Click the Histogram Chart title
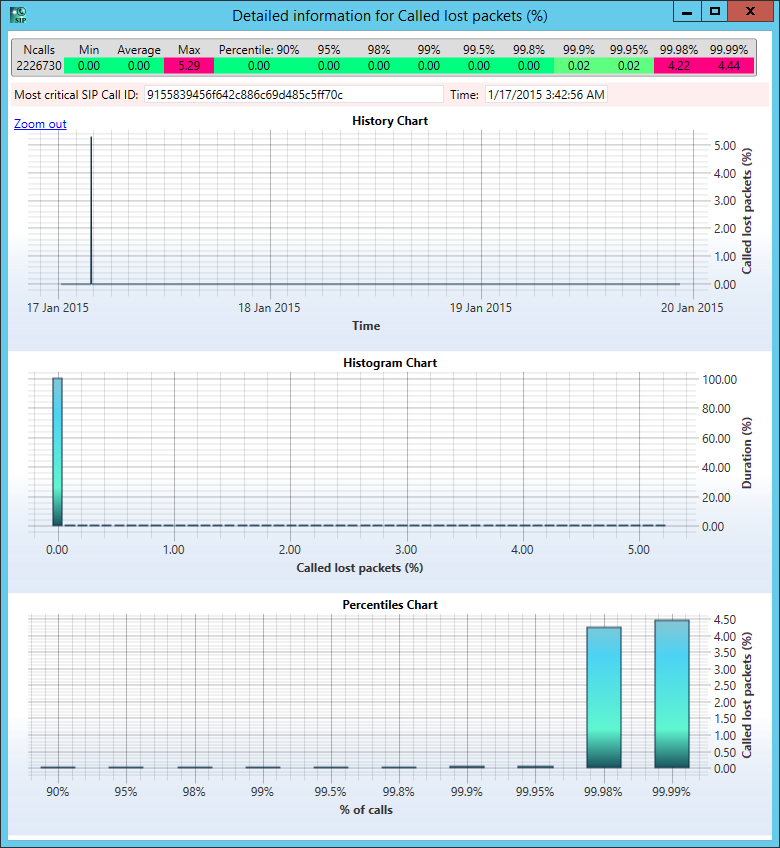This screenshot has height=848, width=780. click(x=389, y=363)
